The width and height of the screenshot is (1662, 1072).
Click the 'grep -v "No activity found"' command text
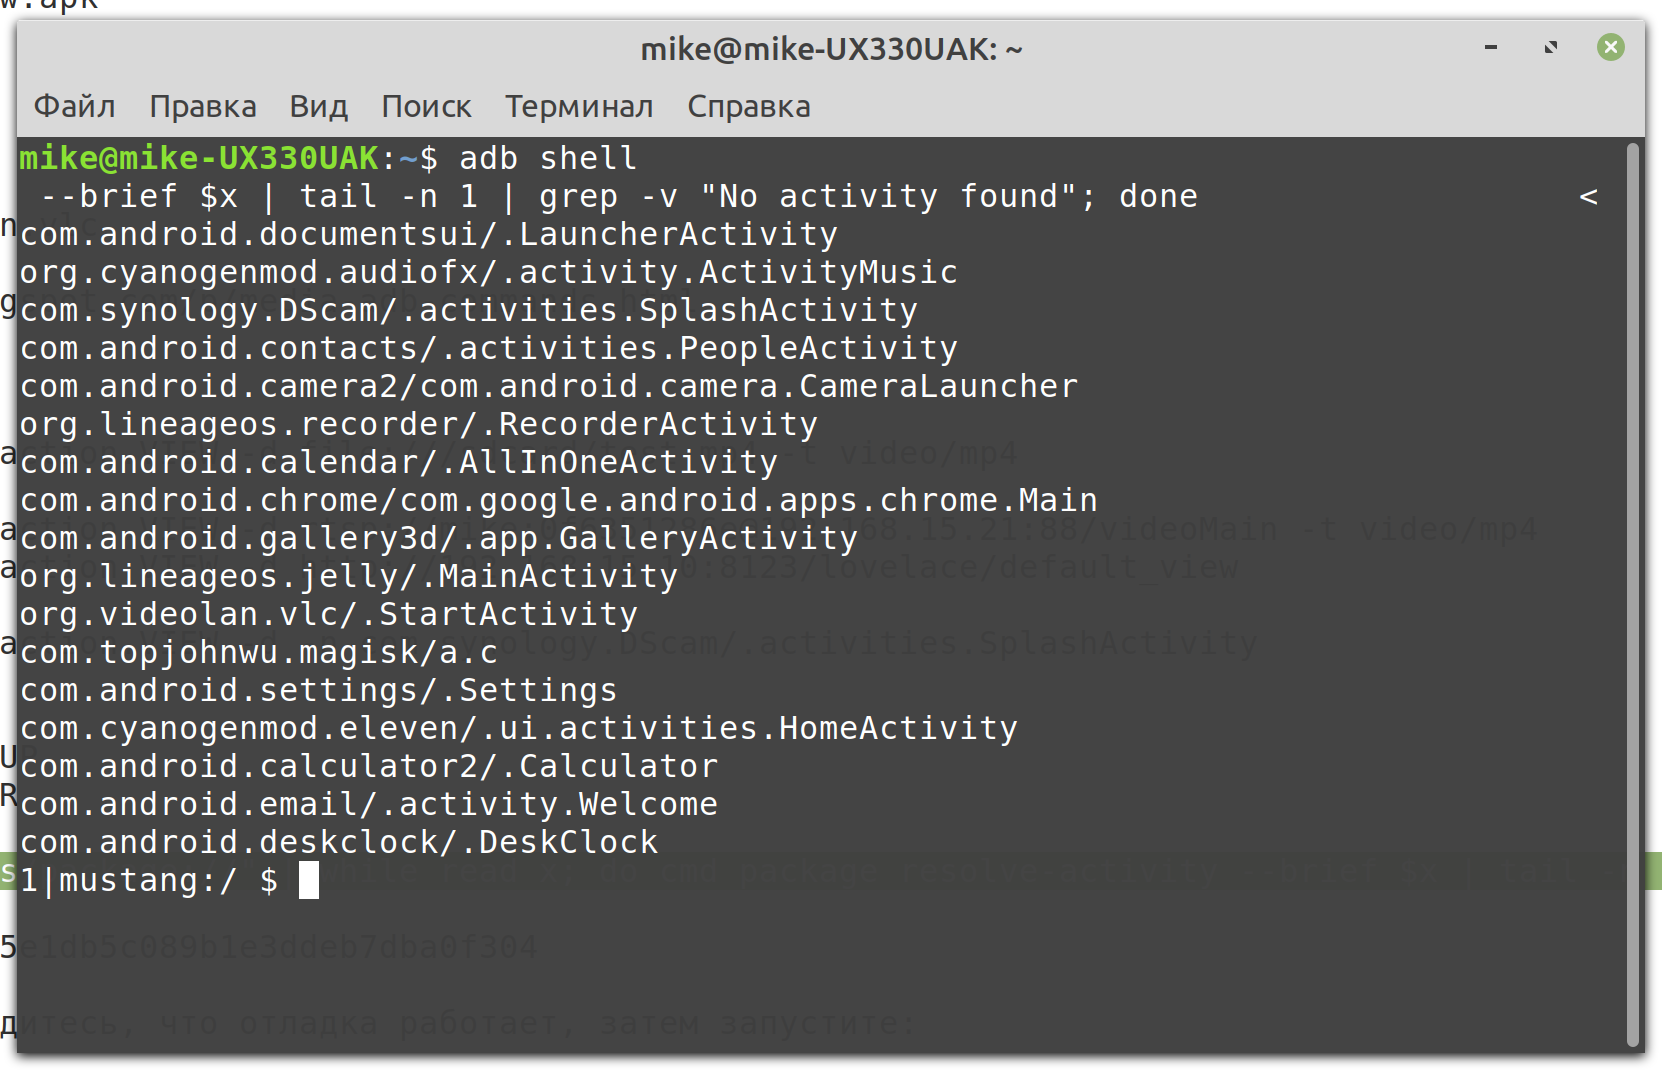(x=808, y=196)
